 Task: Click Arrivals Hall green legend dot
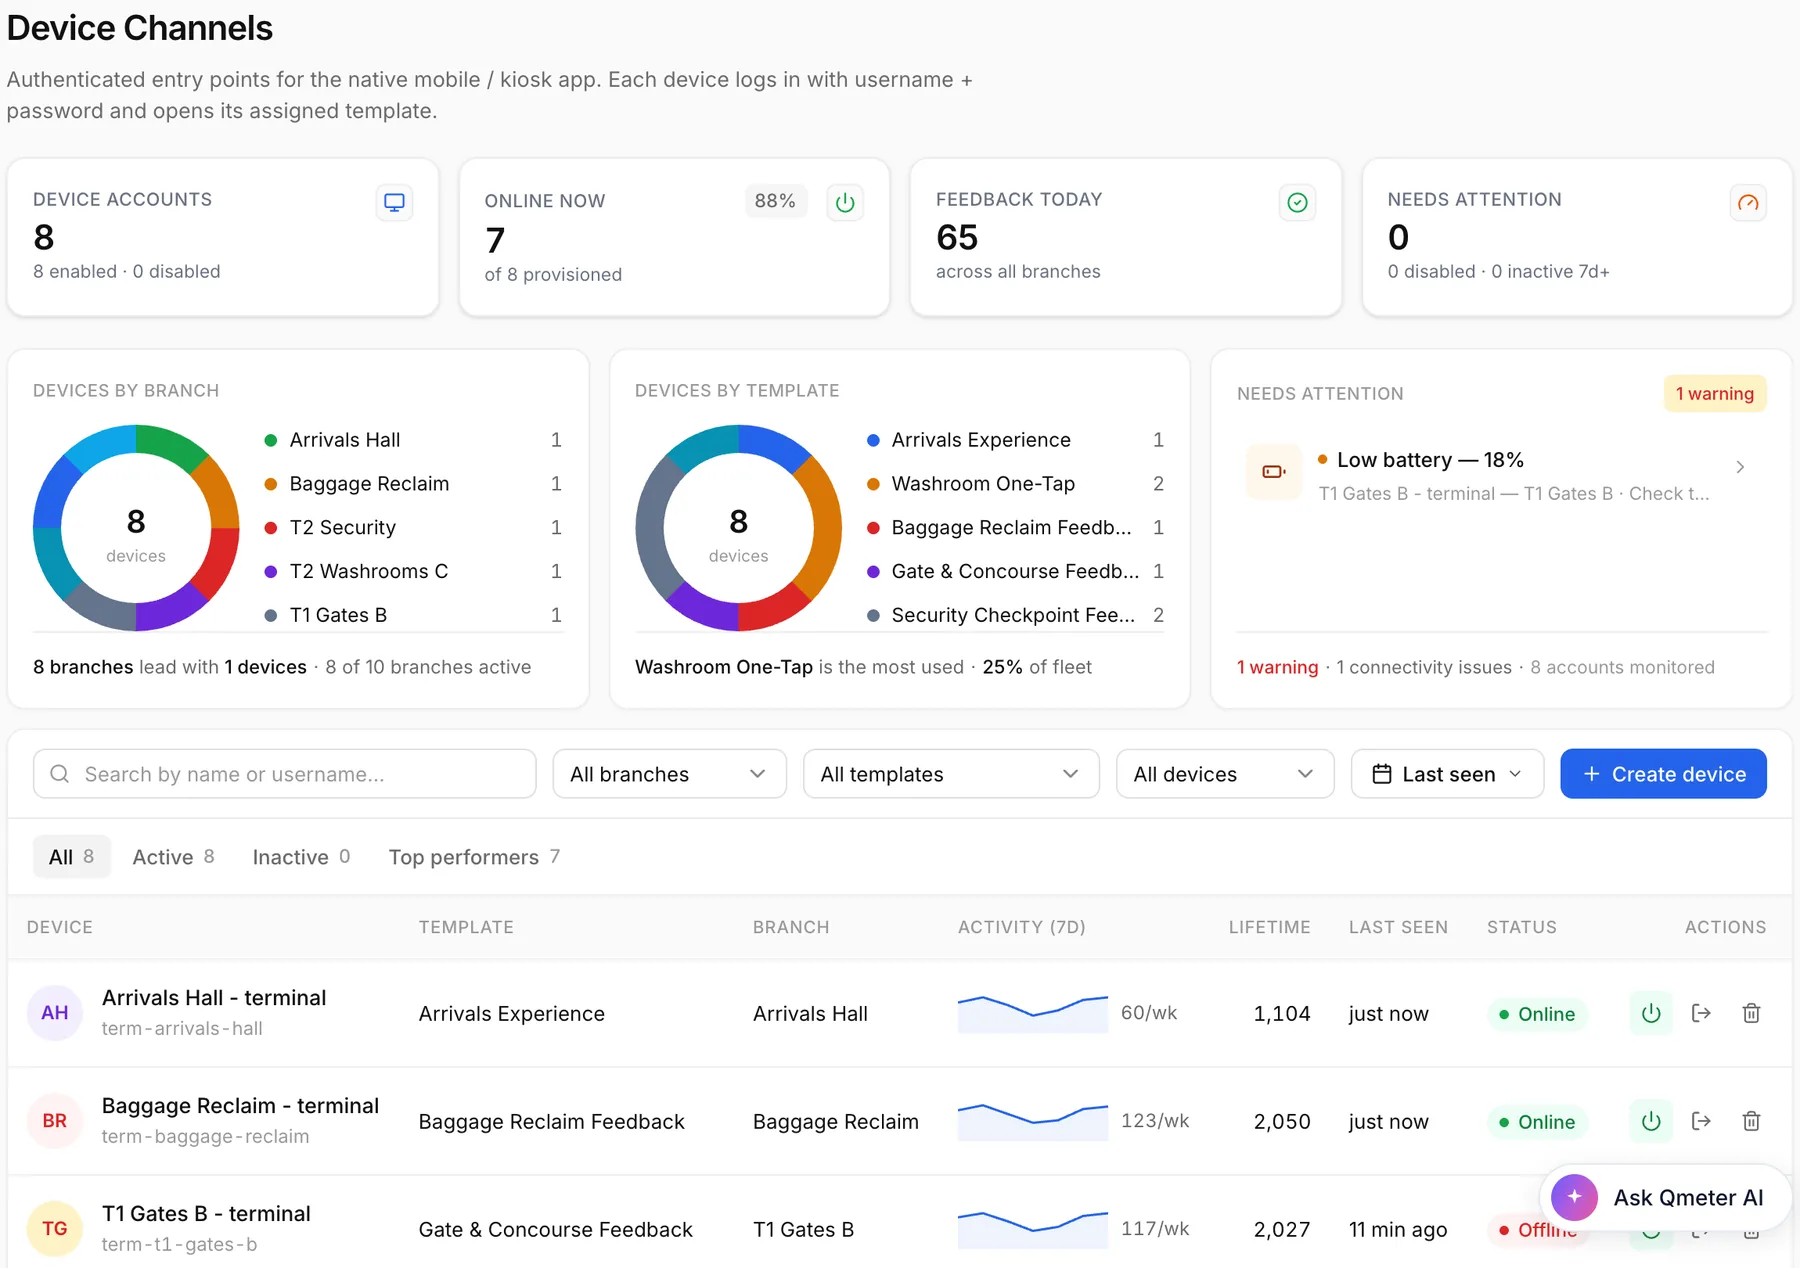[270, 440]
